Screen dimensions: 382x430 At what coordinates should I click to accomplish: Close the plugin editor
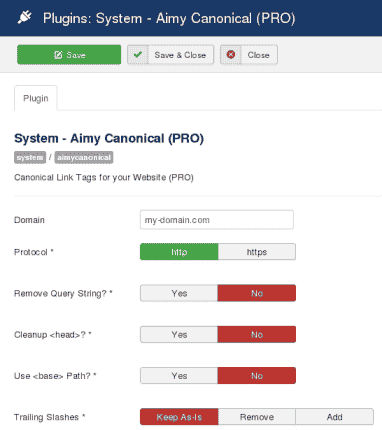(x=249, y=55)
